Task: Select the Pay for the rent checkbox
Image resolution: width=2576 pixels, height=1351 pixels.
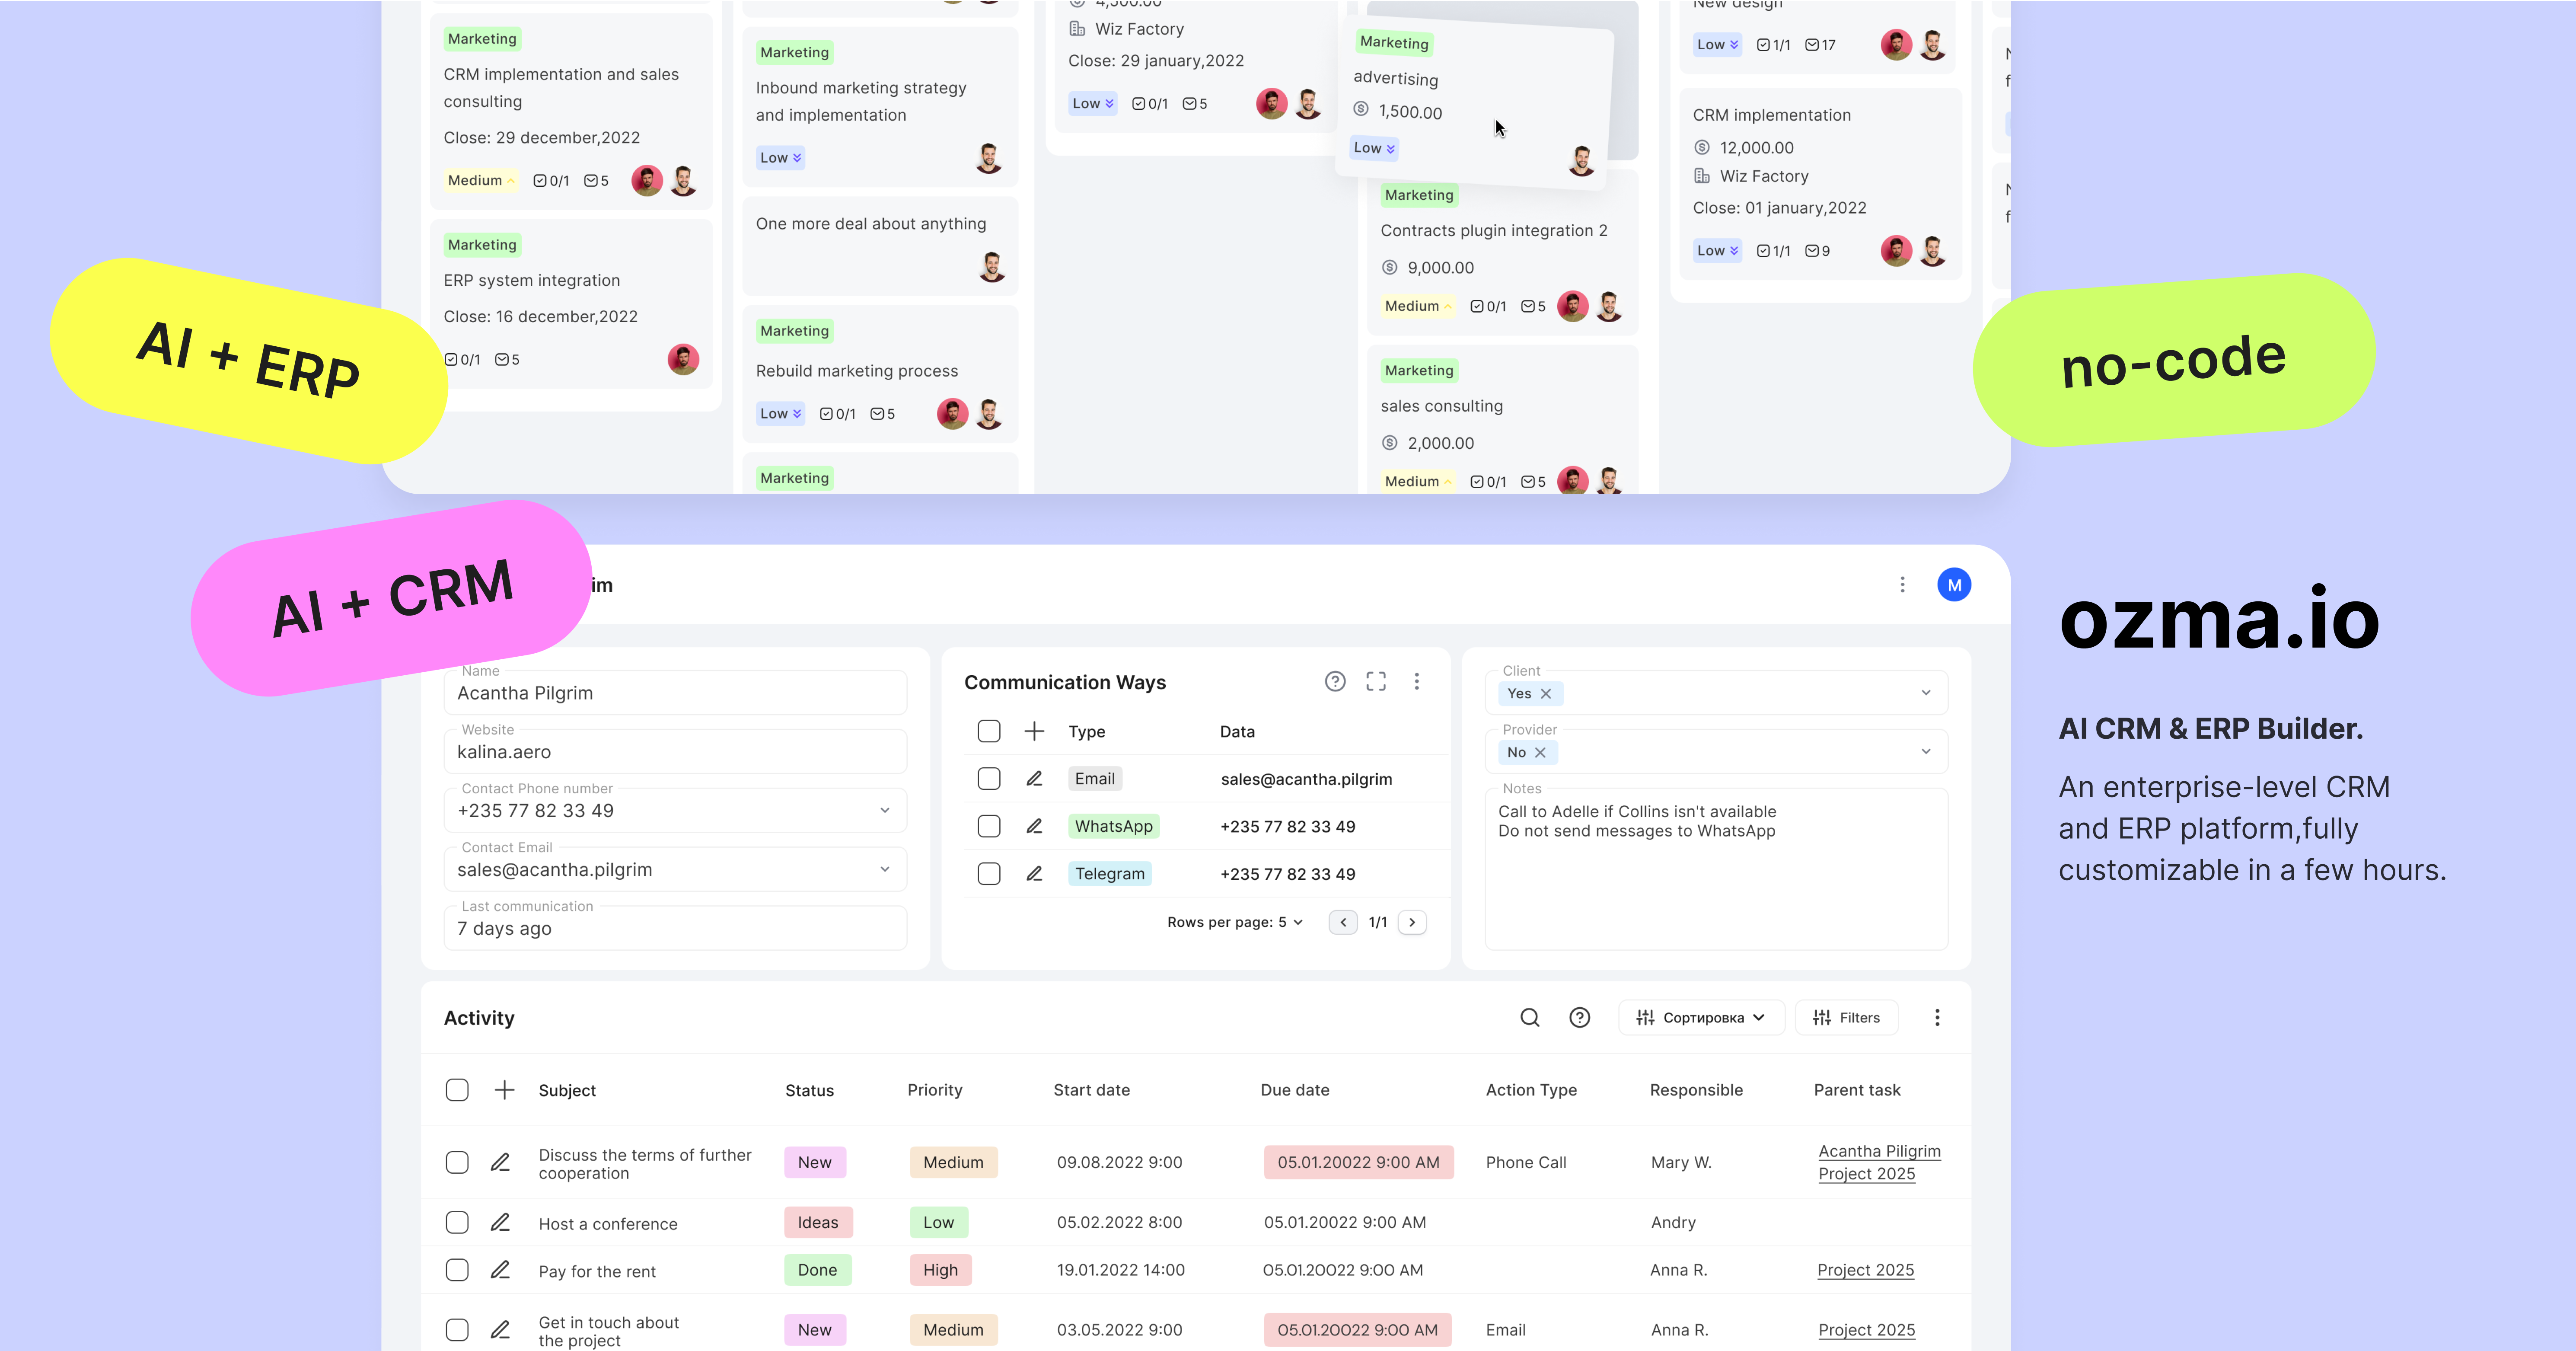Action: (x=457, y=1270)
